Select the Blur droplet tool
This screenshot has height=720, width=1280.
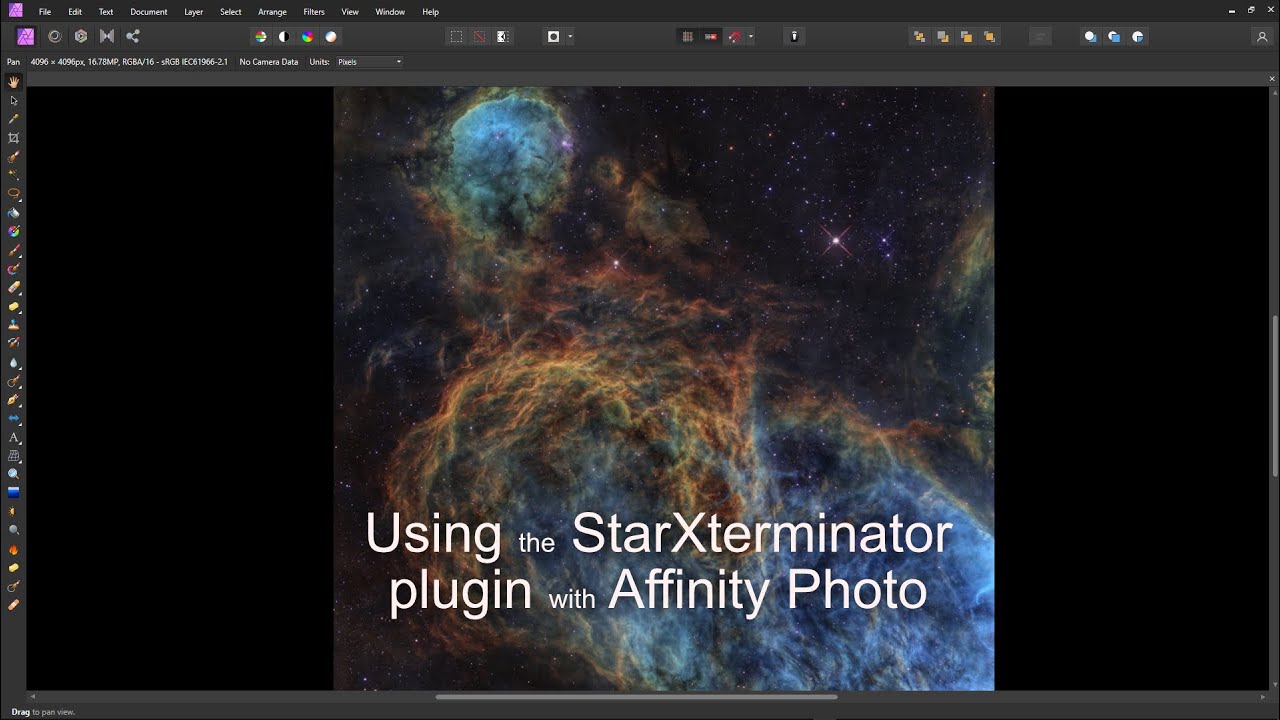[x=14, y=363]
